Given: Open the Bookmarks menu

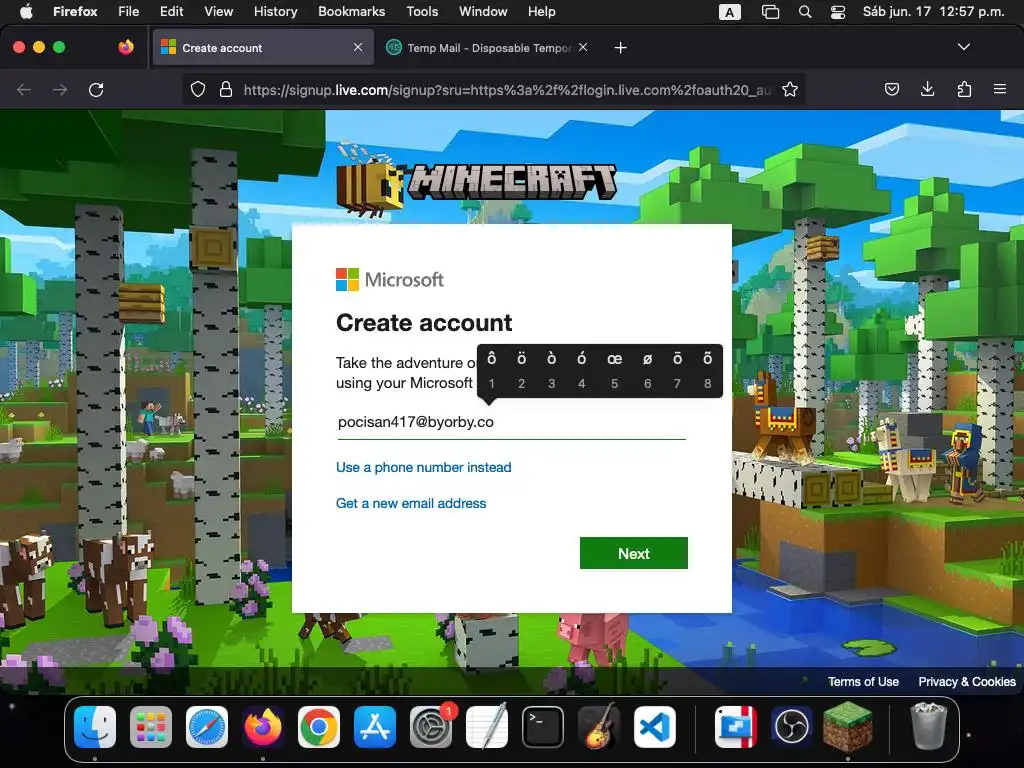Looking at the screenshot, I should pos(351,11).
